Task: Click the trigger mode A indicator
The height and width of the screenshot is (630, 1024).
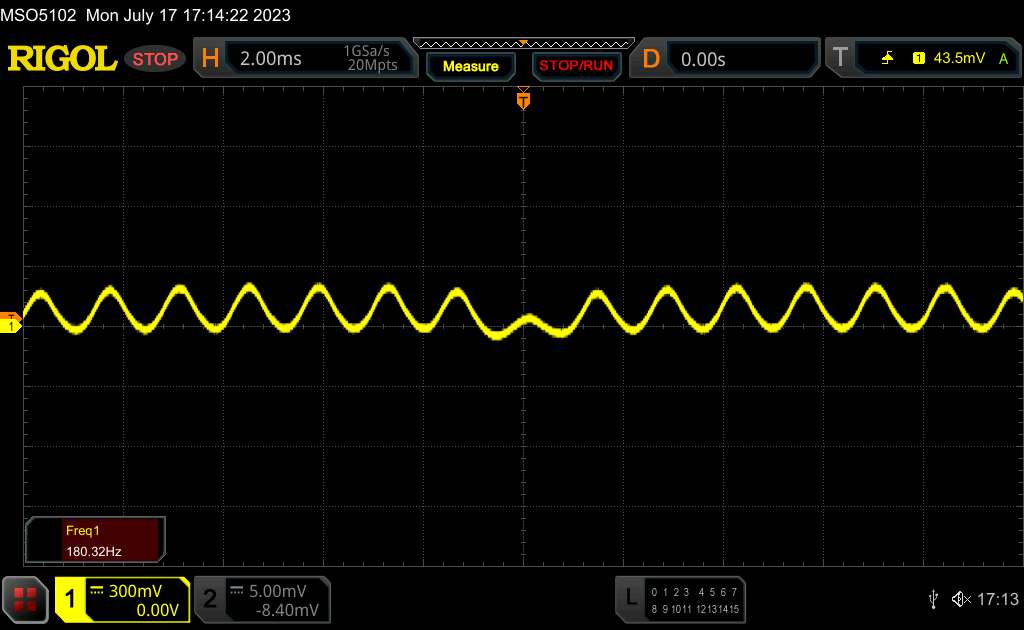Action: pyautogui.click(x=1003, y=59)
